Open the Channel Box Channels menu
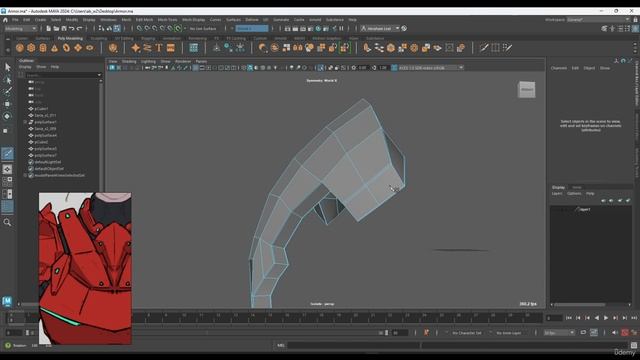 (559, 68)
